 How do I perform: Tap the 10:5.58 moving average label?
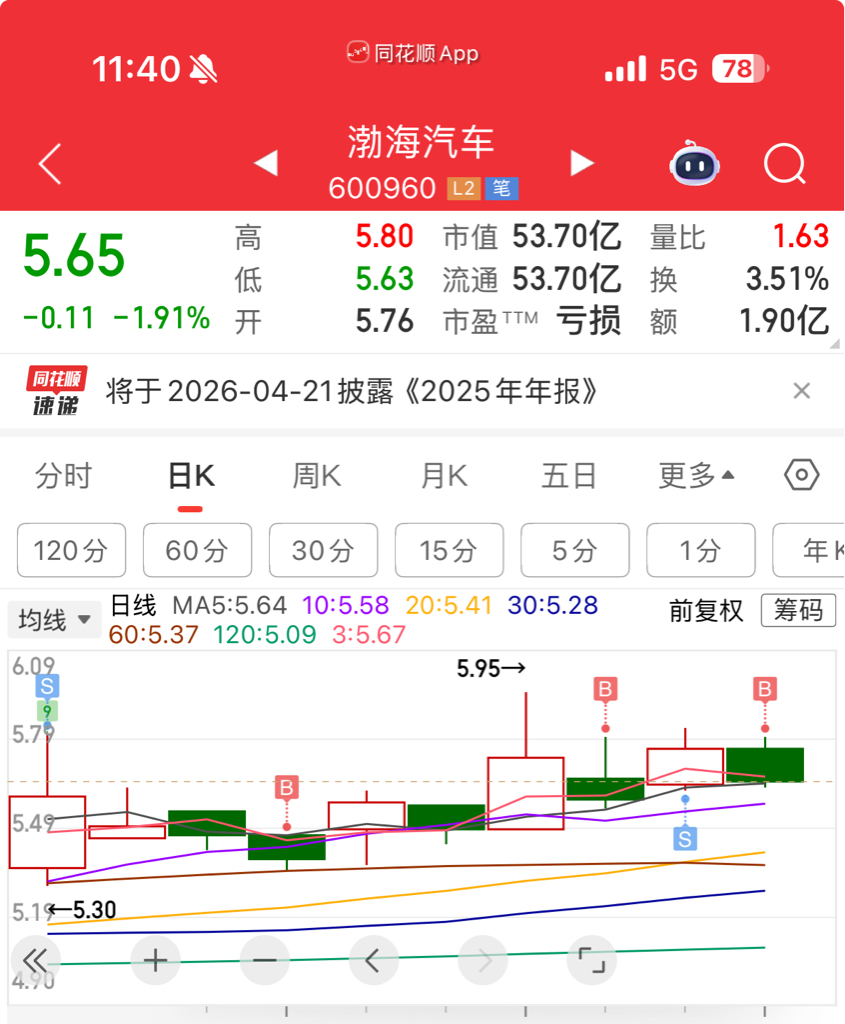tap(345, 605)
